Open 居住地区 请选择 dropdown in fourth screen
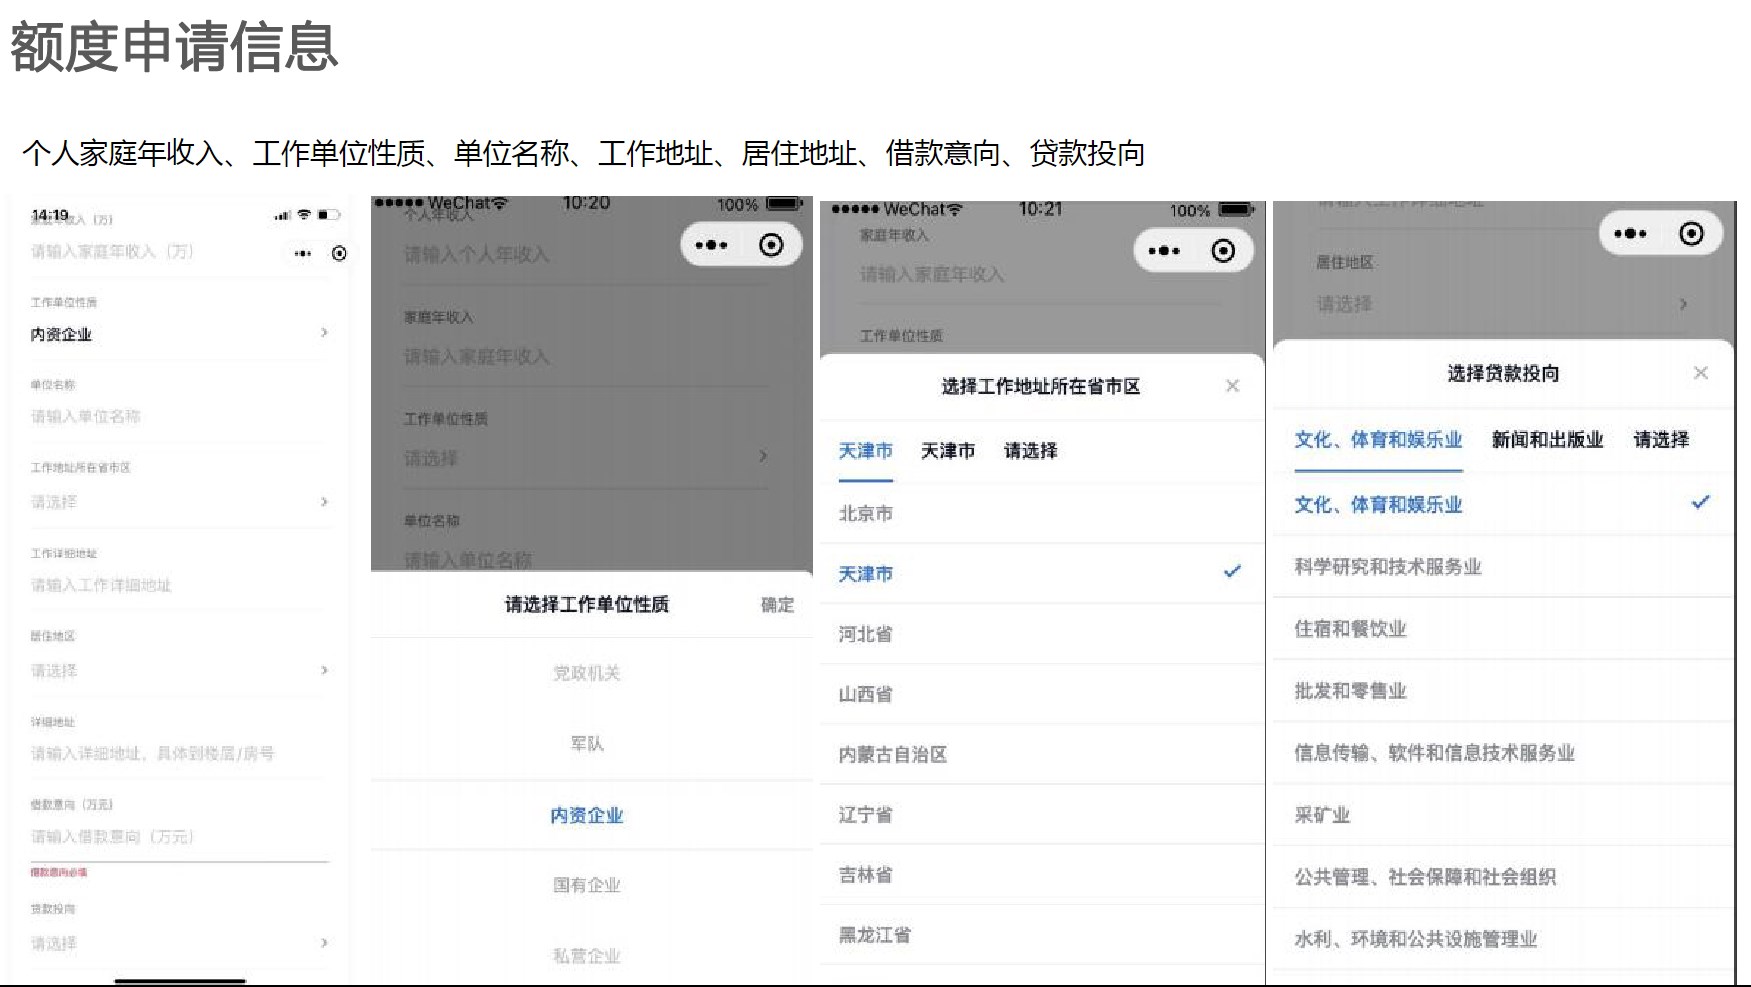The image size is (1751, 987). tap(1502, 303)
